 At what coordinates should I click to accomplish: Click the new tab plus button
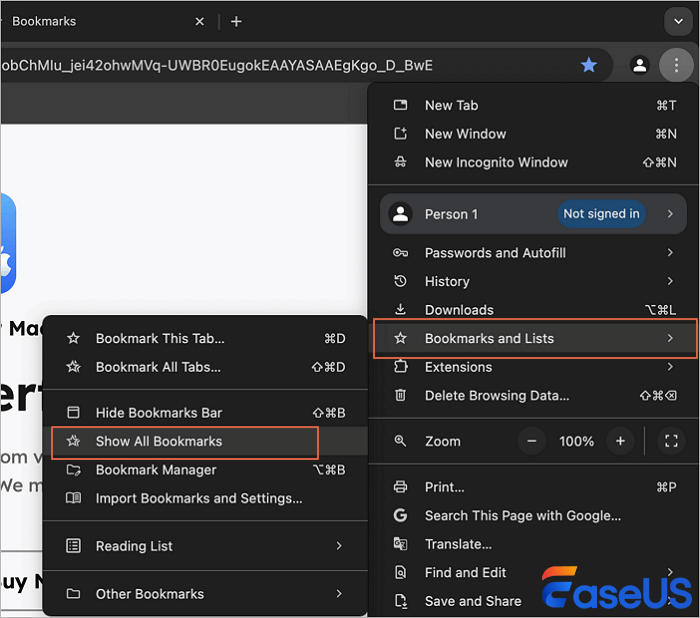[236, 21]
